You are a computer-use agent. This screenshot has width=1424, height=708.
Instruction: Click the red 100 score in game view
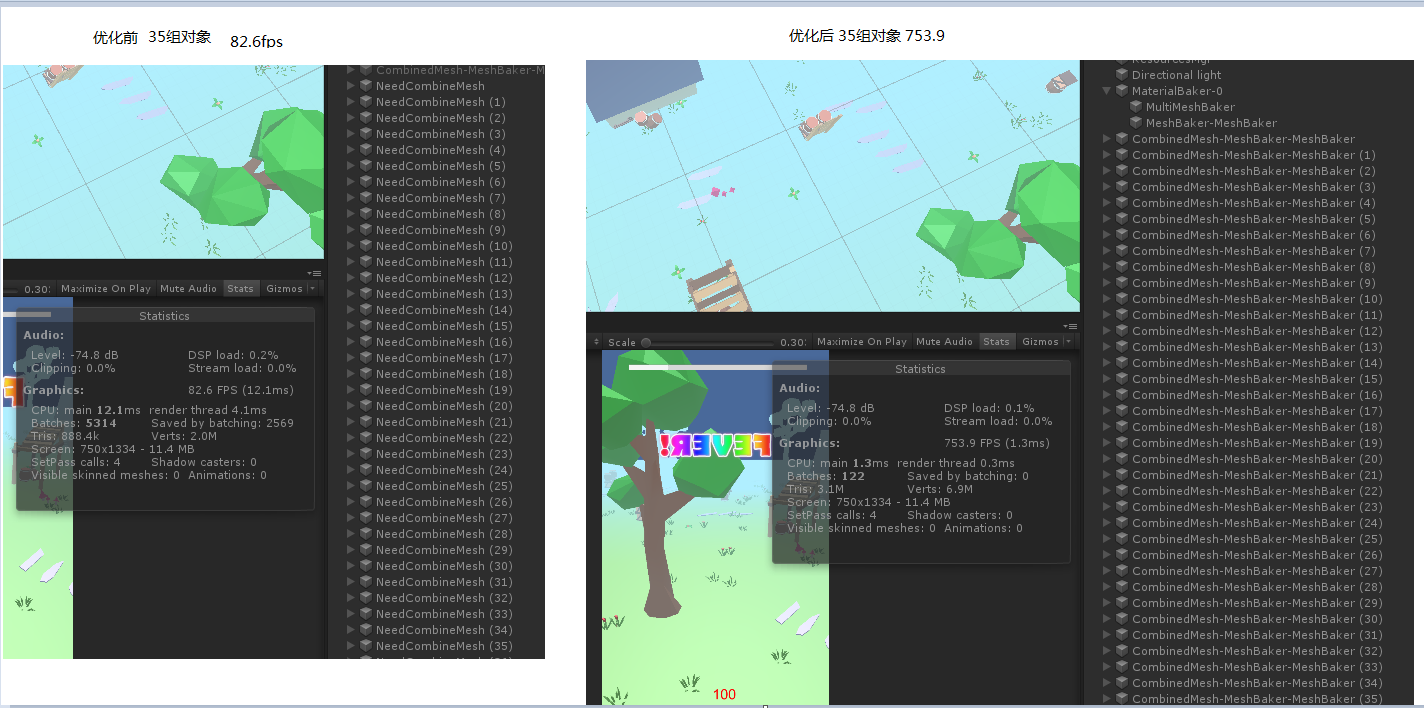pos(724,694)
